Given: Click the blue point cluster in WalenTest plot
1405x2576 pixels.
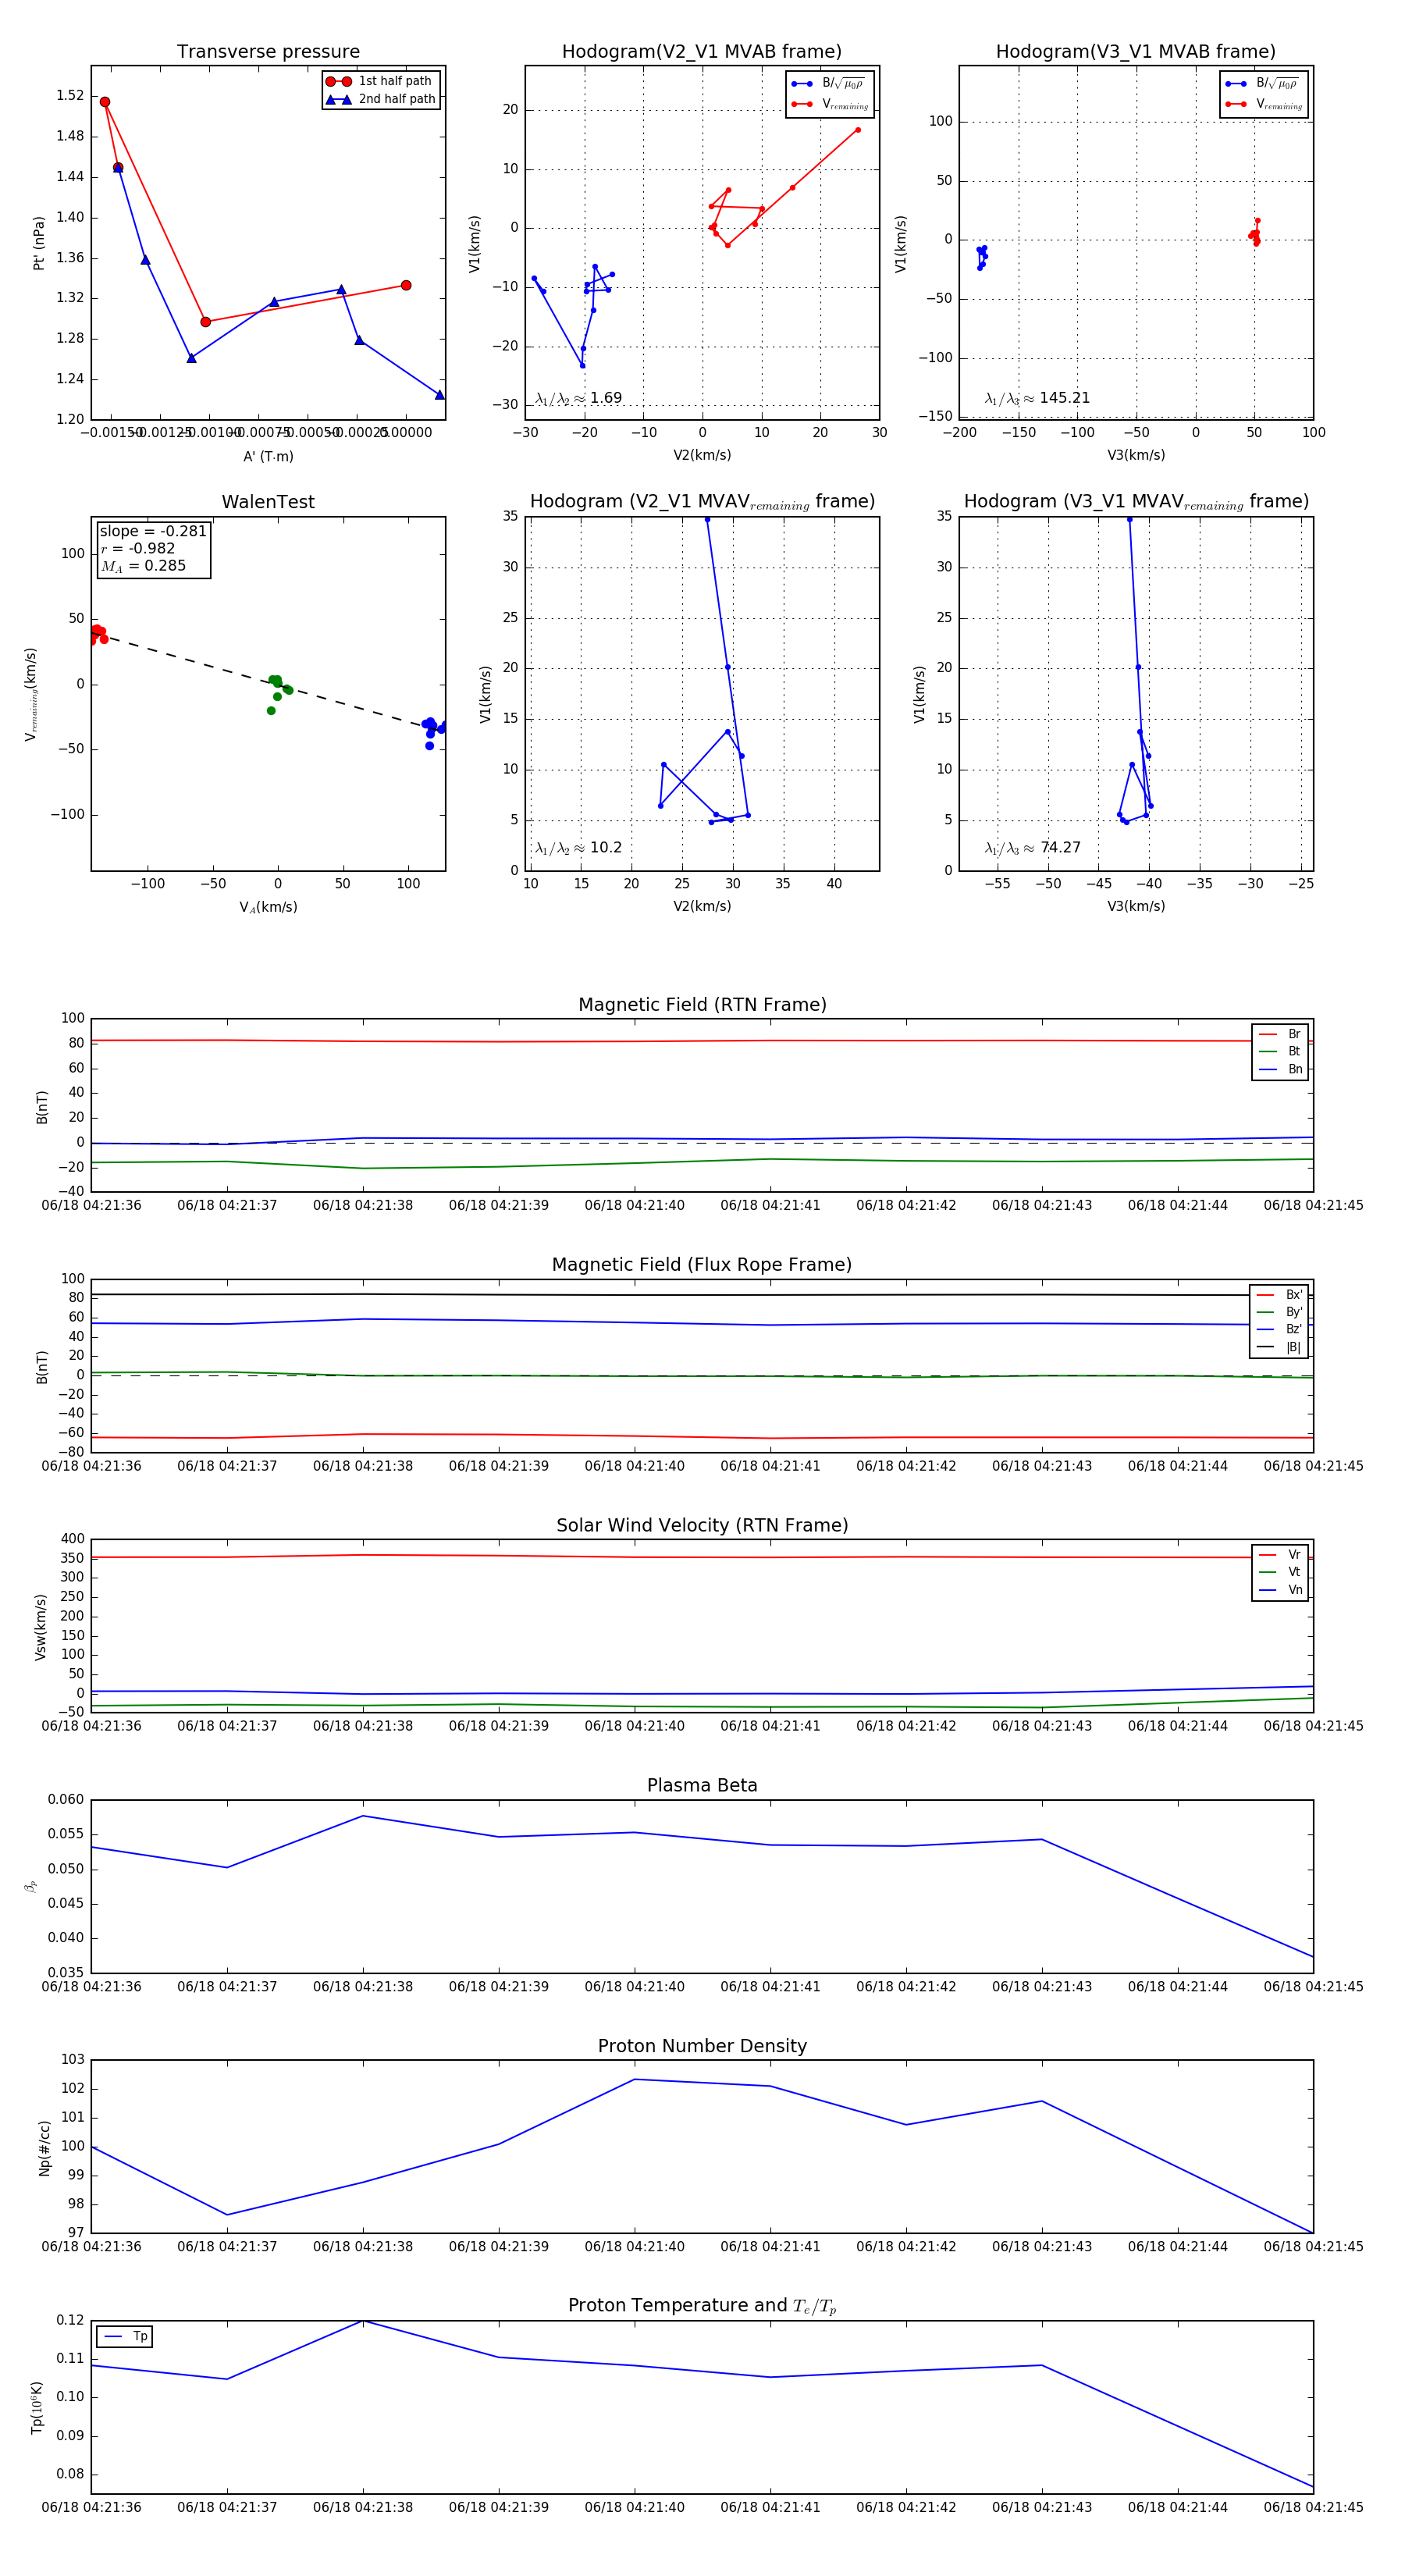Looking at the screenshot, I should coord(431,726).
